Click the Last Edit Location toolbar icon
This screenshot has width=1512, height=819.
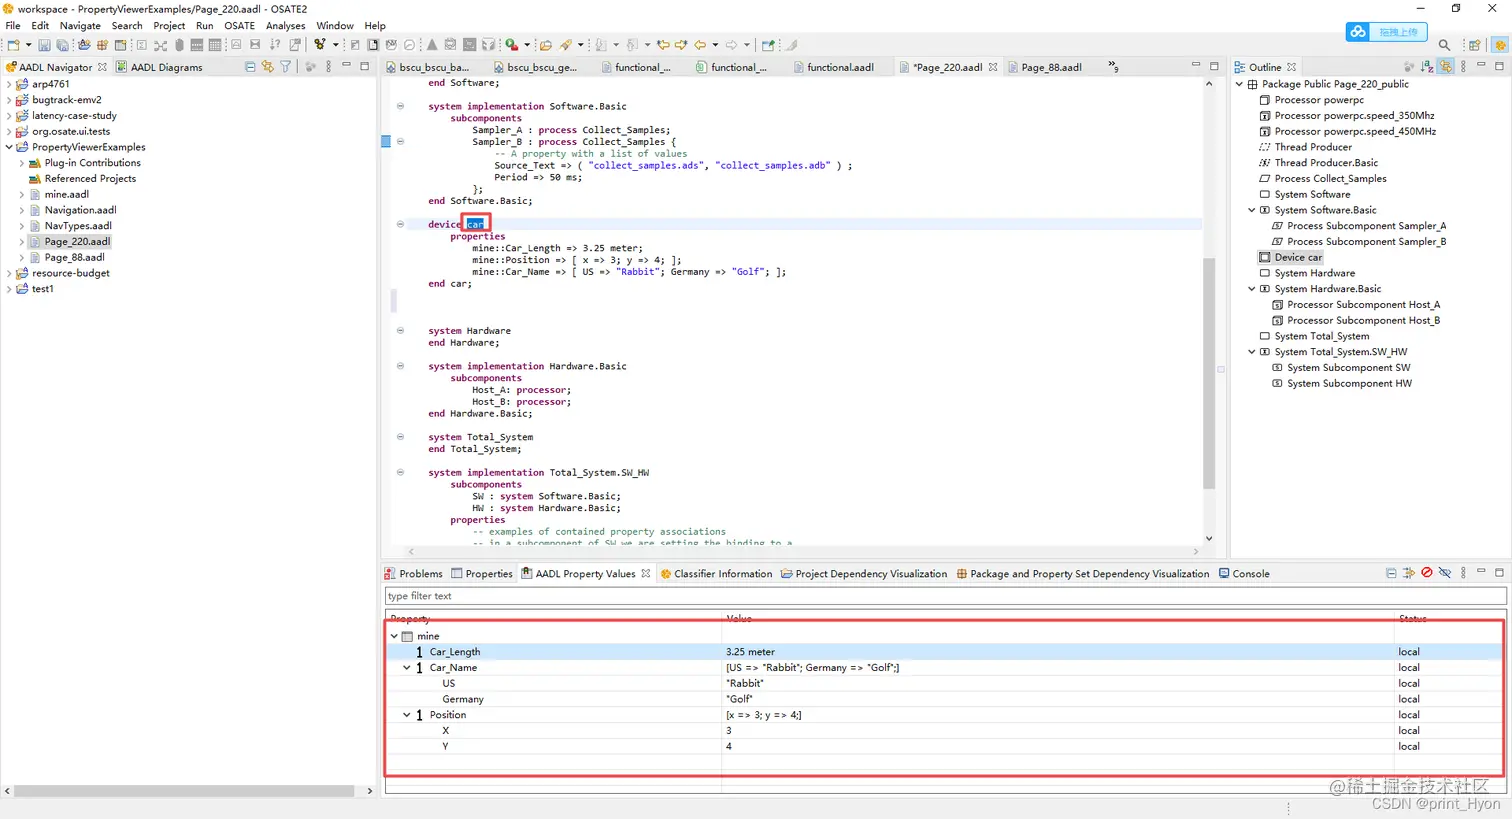(x=663, y=45)
